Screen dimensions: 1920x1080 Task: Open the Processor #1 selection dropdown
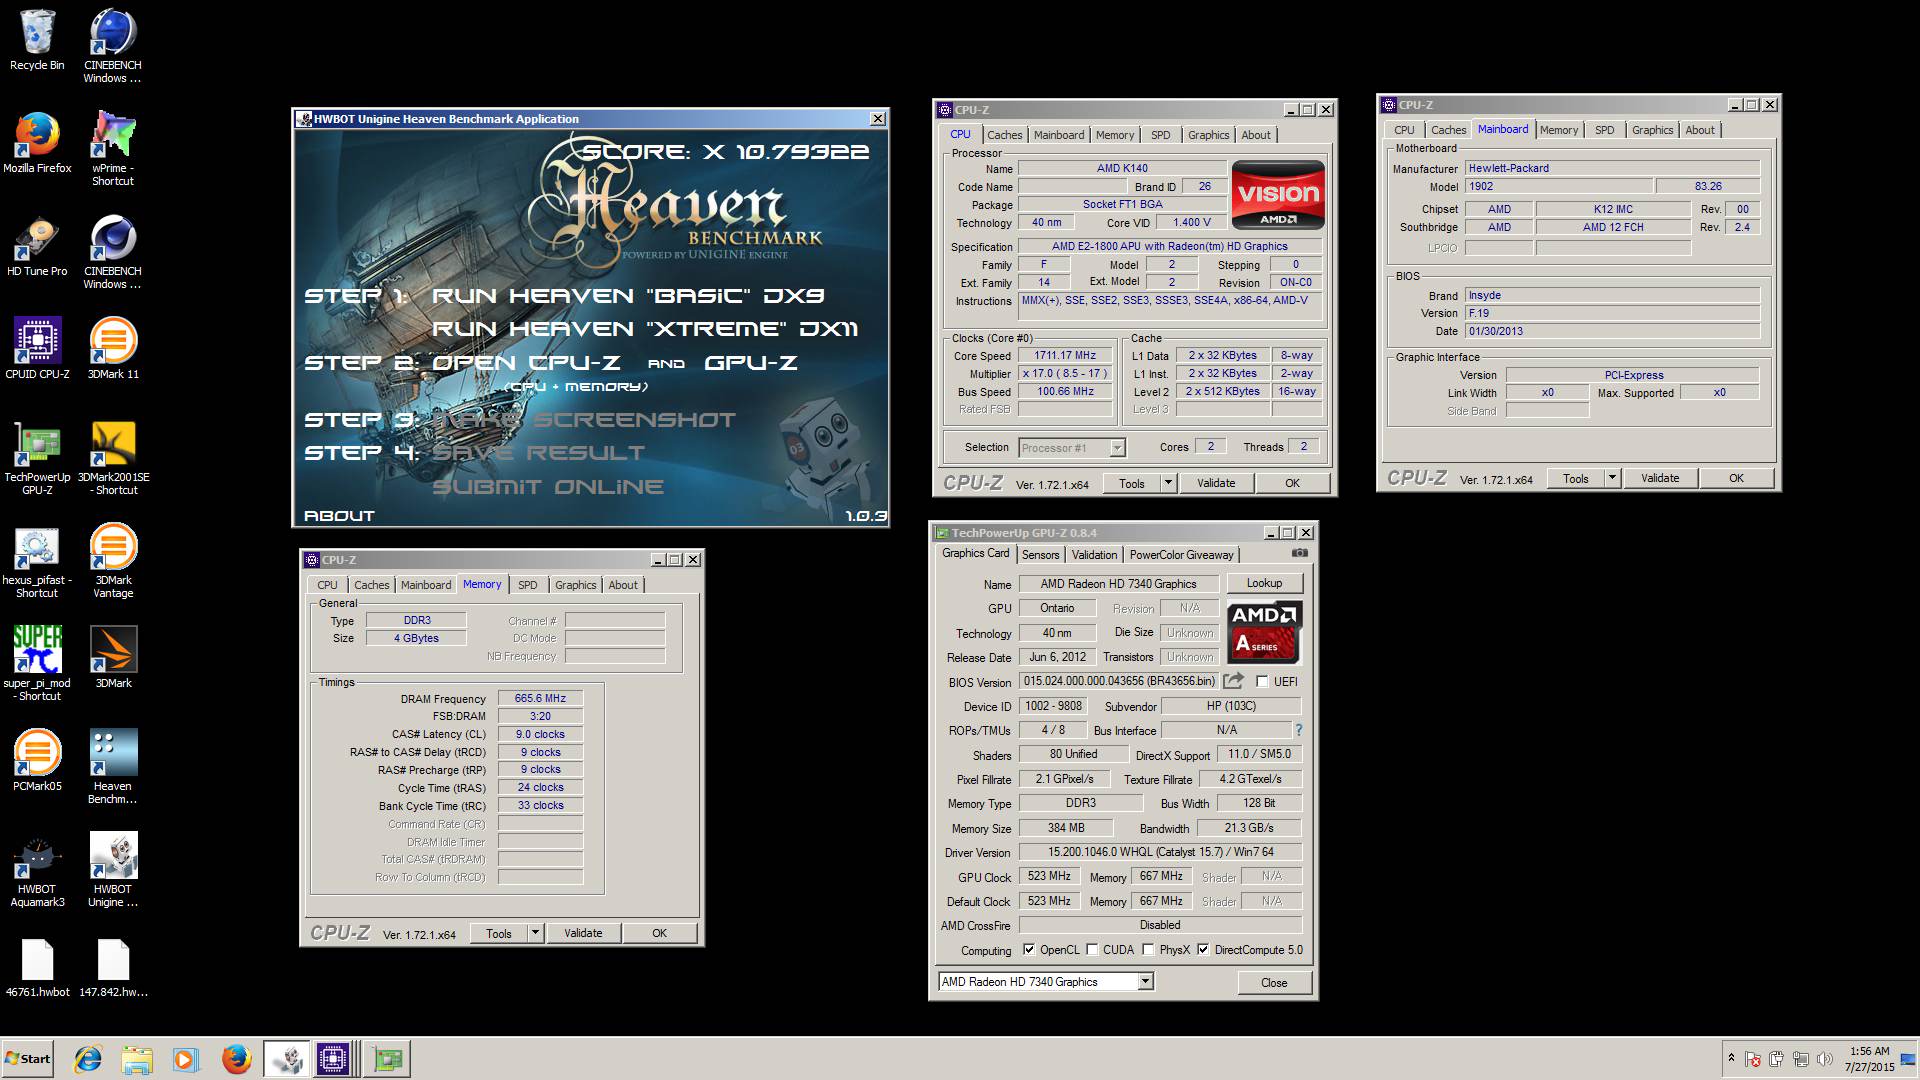(1117, 448)
